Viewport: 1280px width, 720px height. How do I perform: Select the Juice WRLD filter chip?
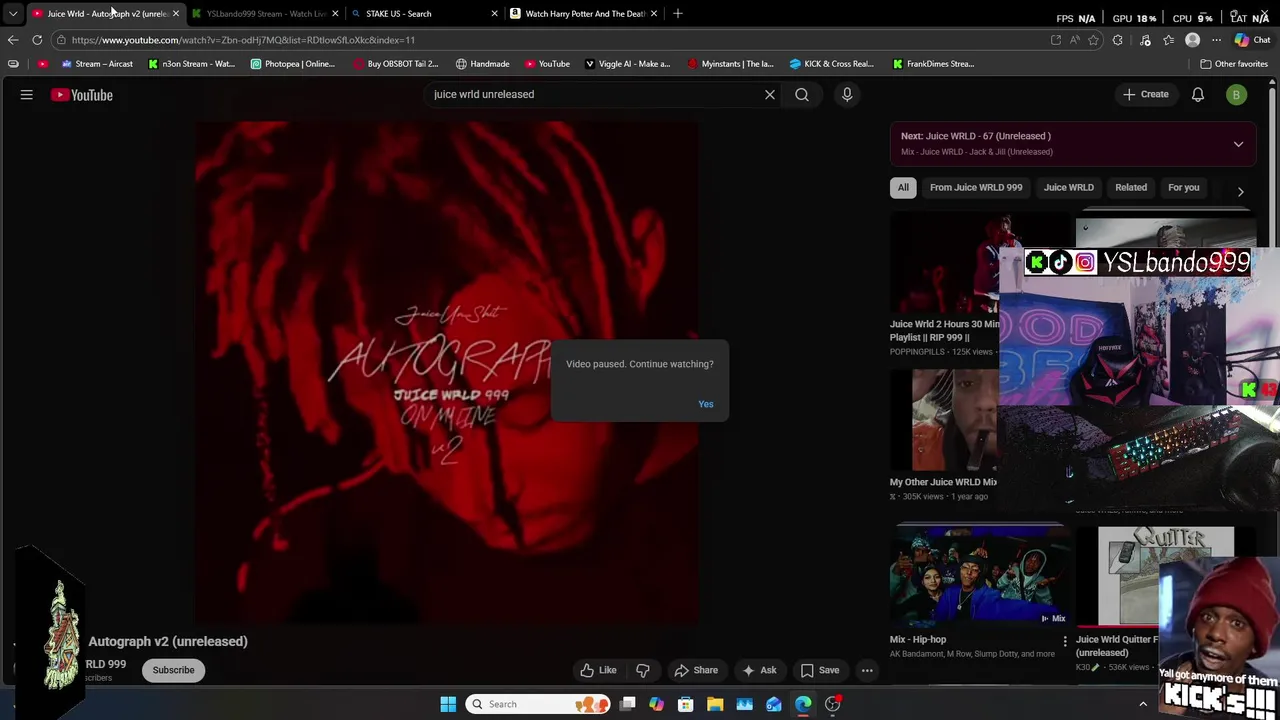1069,187
